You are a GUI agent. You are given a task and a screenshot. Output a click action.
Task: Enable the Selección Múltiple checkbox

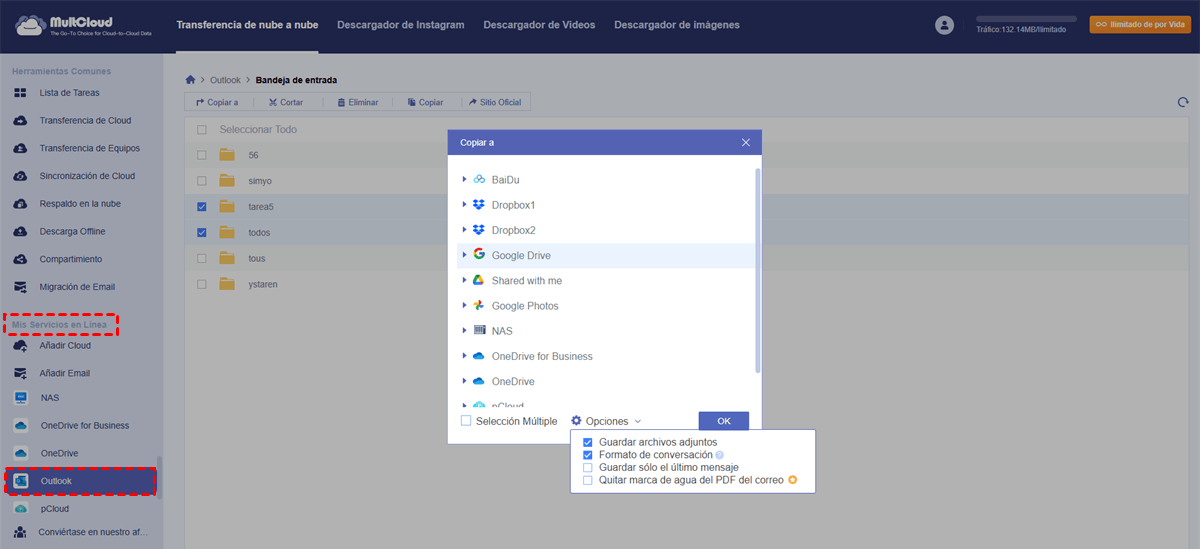click(x=466, y=421)
